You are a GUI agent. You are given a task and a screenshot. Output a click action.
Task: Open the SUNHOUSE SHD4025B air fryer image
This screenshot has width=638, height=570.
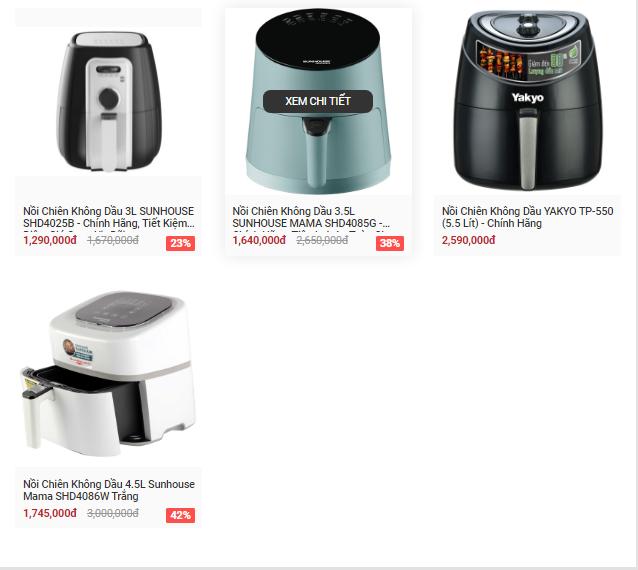108,101
